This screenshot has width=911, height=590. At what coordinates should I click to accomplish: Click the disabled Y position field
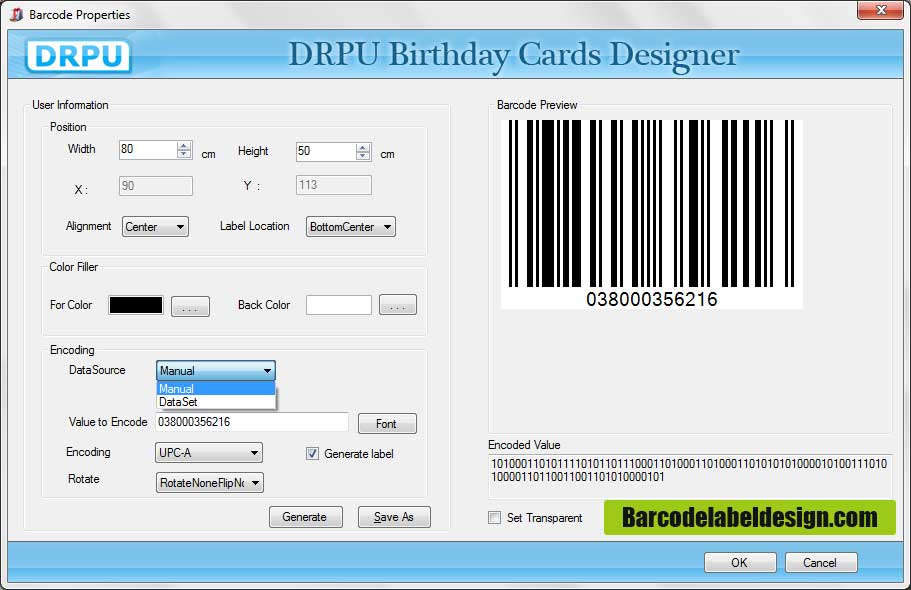(x=333, y=185)
